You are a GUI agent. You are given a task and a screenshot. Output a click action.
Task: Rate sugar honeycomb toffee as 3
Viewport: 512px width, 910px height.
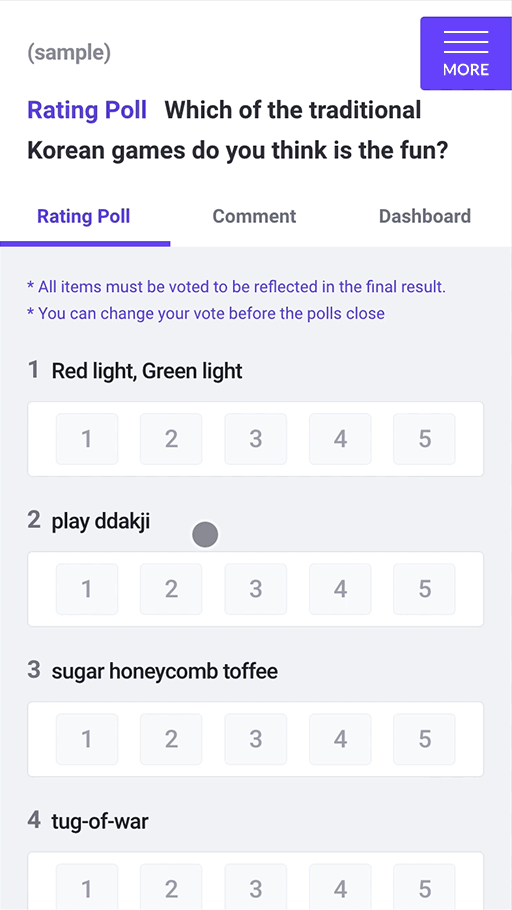255,739
